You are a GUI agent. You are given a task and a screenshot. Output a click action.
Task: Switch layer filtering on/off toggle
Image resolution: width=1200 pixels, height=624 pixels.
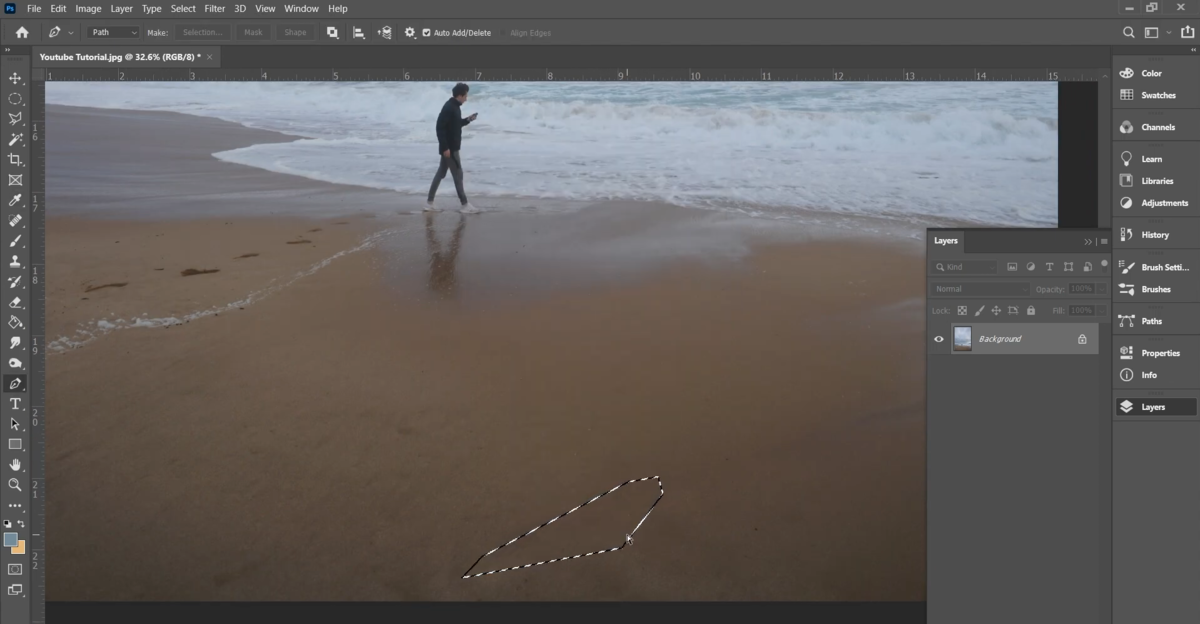(x=1104, y=264)
